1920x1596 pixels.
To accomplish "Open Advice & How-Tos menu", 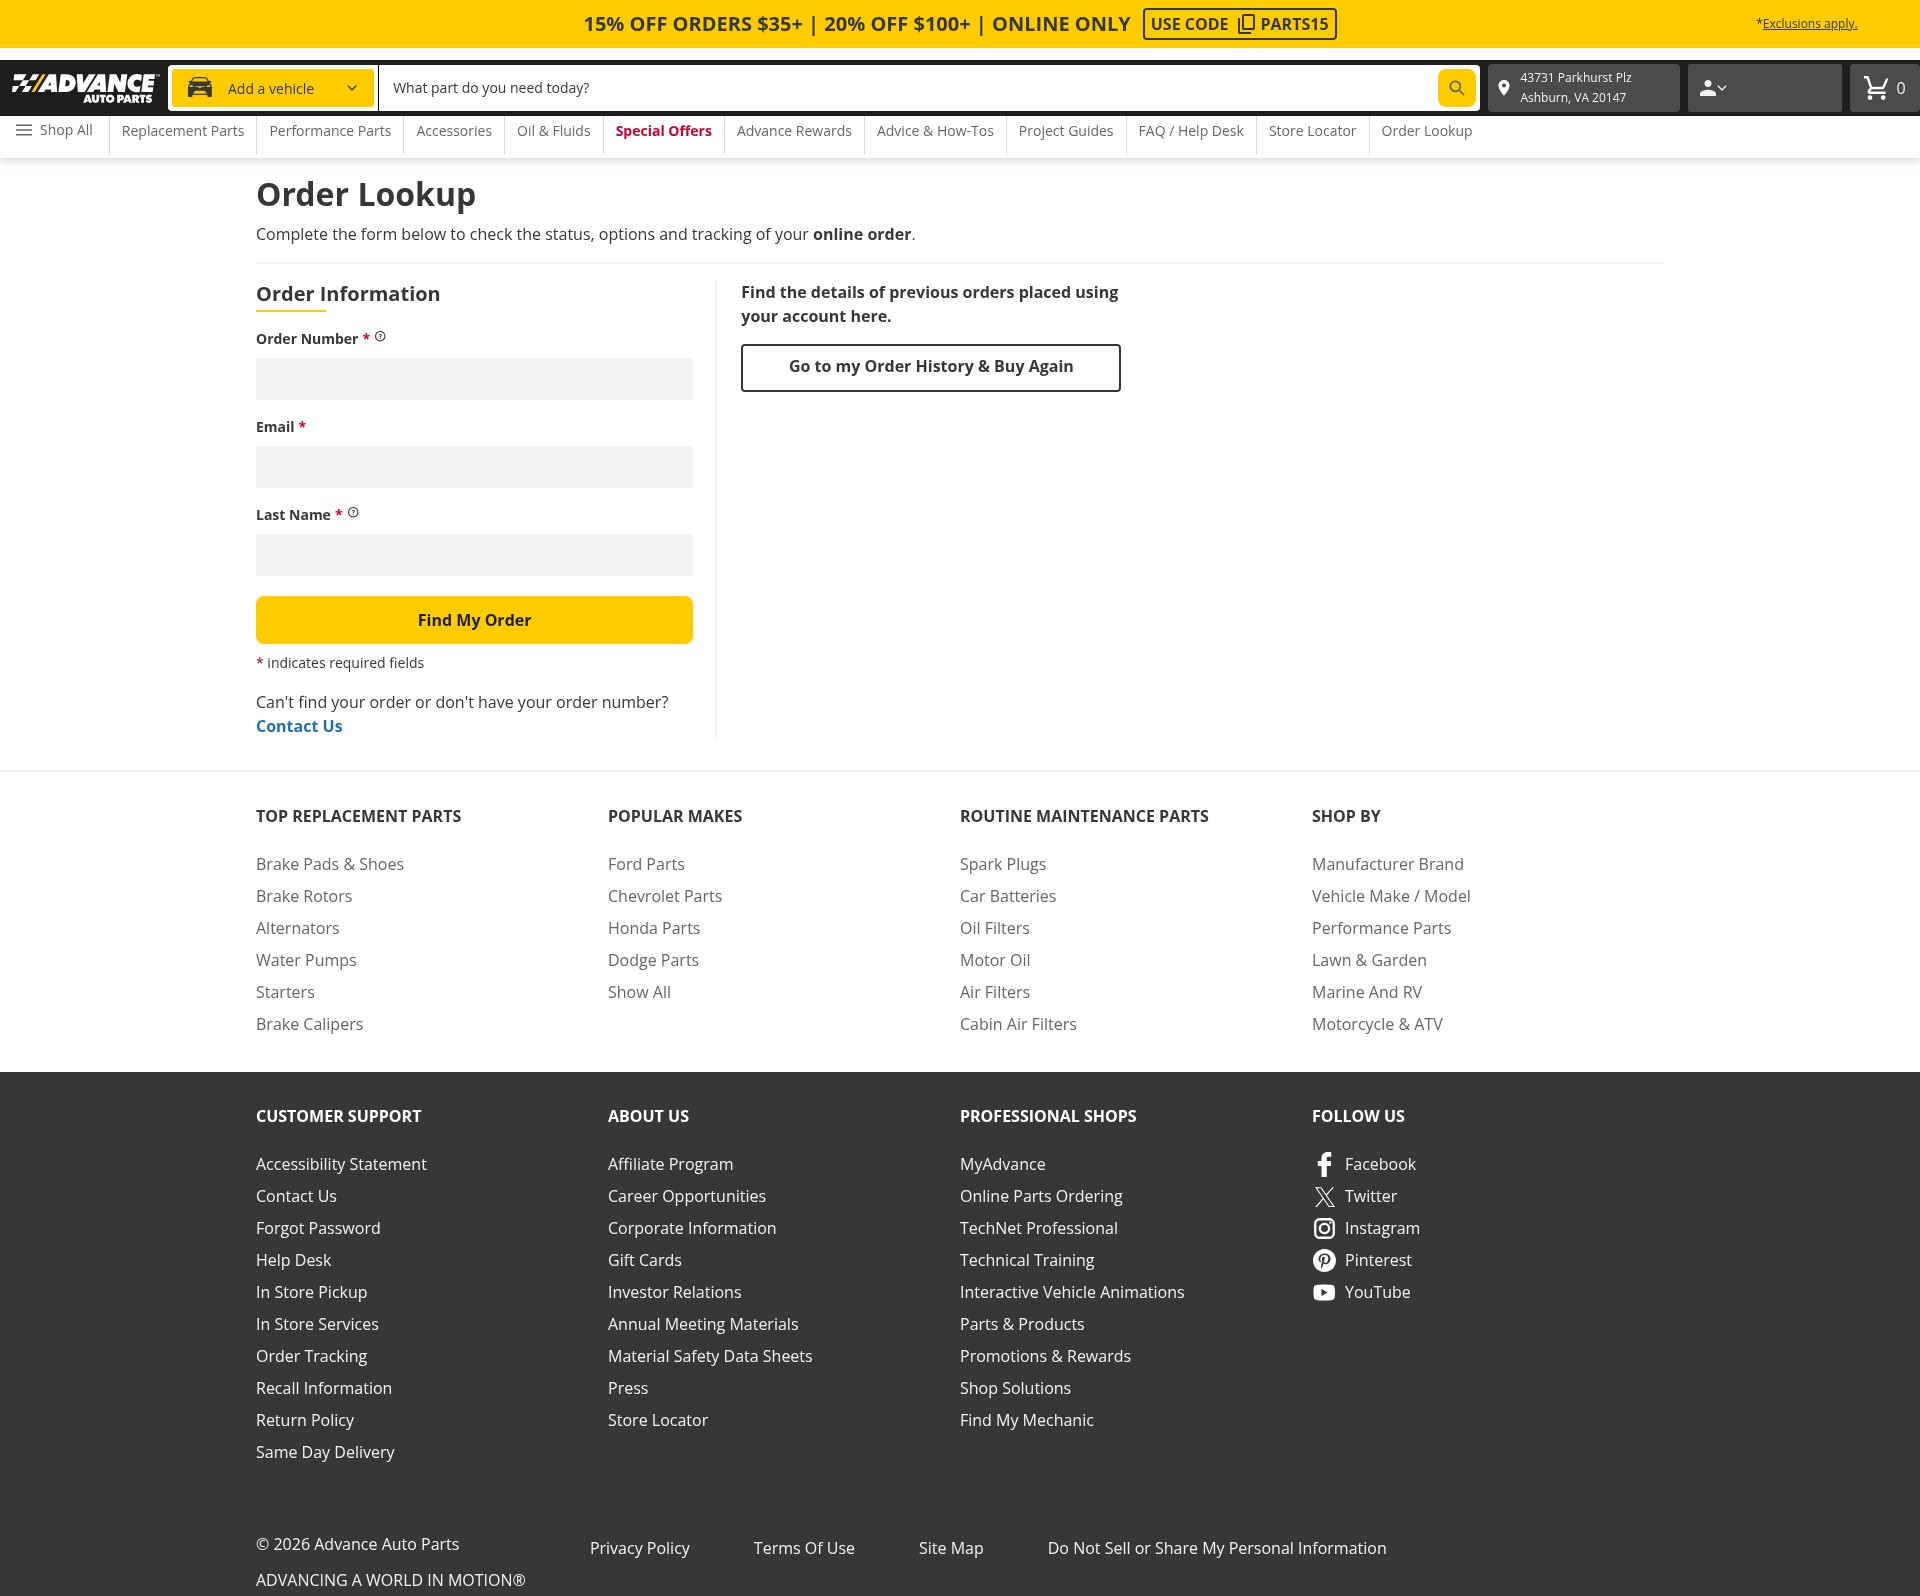I will [935, 131].
